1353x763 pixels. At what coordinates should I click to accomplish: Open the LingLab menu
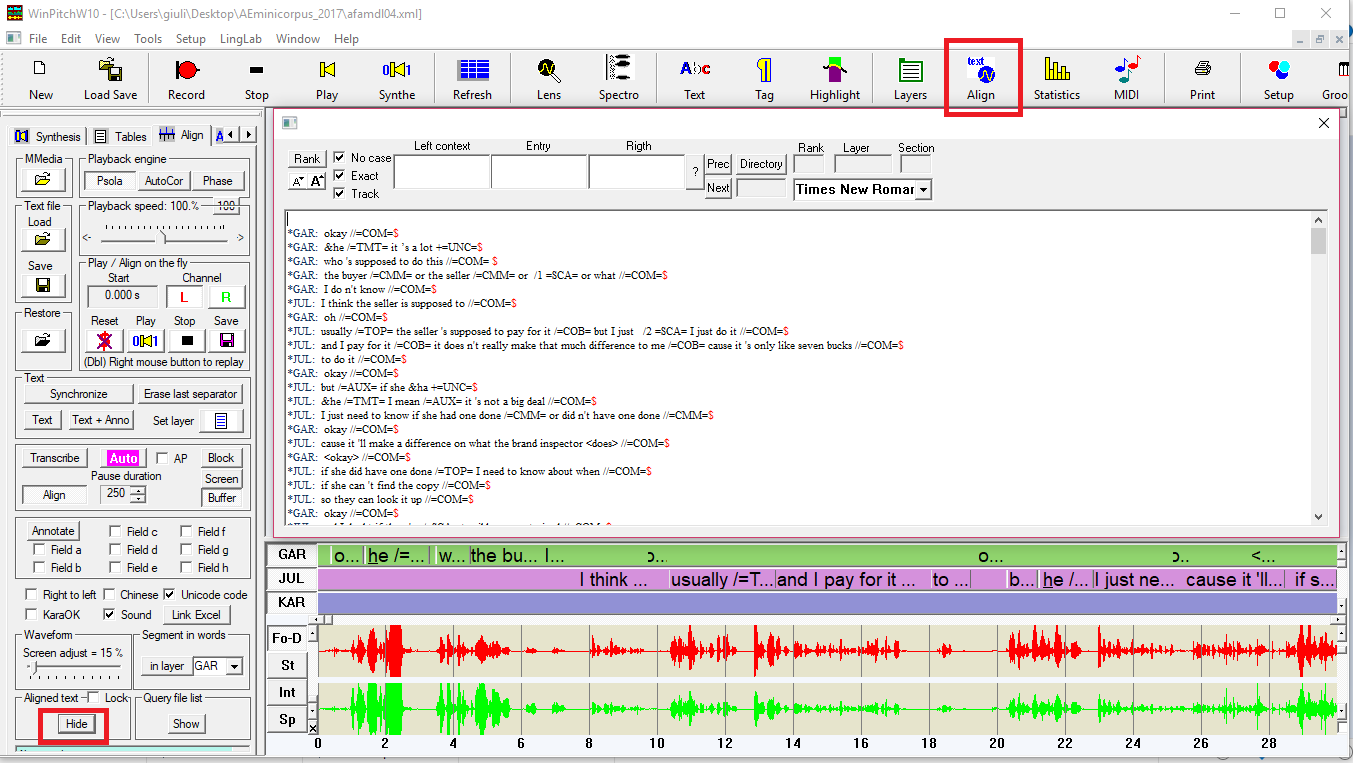[240, 39]
